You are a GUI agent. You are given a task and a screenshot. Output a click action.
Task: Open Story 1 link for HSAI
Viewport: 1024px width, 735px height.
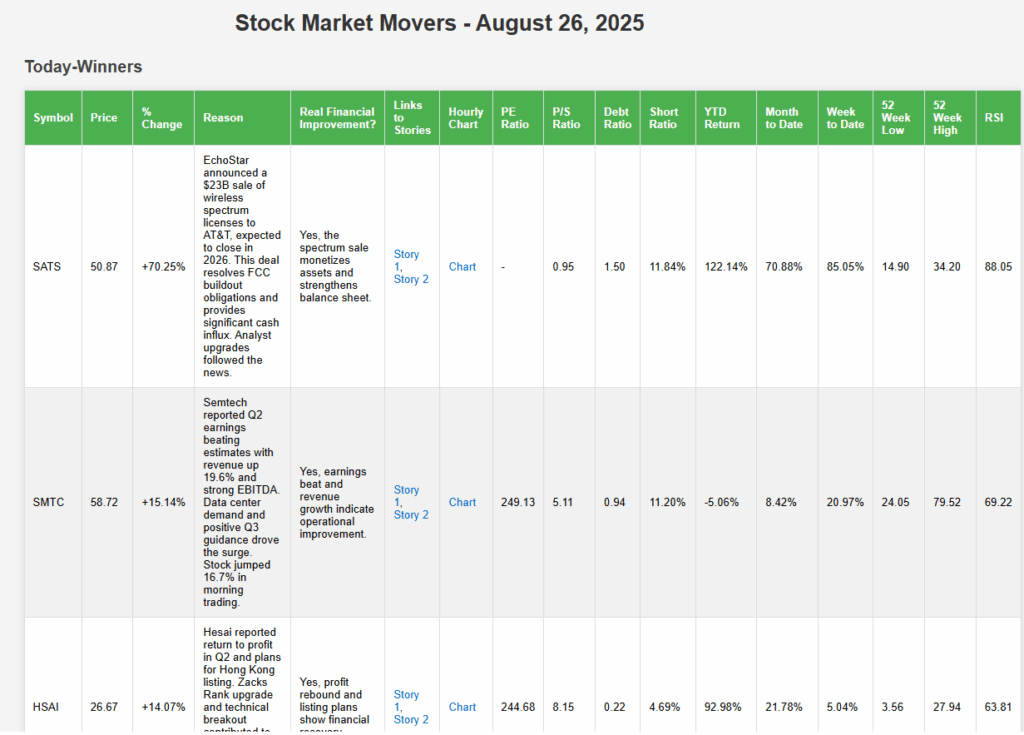406,694
